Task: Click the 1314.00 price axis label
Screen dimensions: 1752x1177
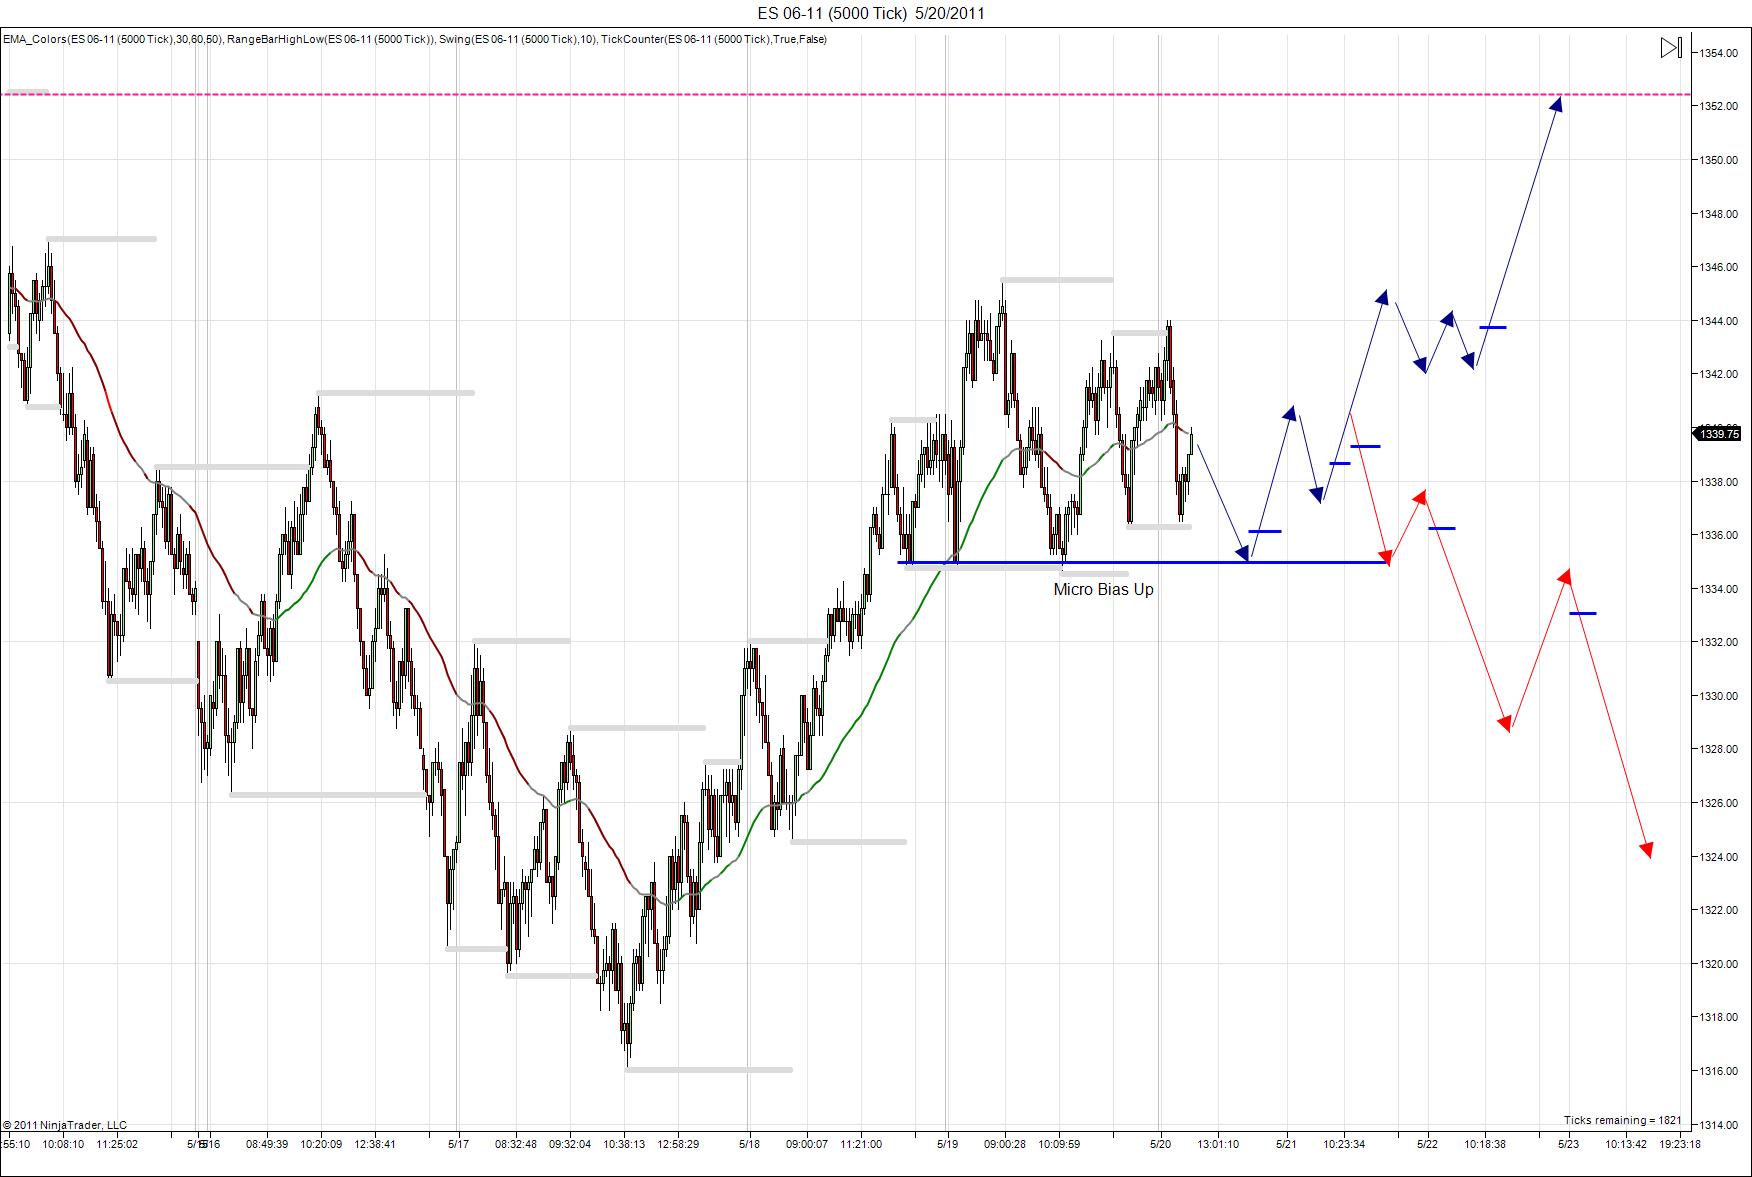Action: tap(1719, 1124)
